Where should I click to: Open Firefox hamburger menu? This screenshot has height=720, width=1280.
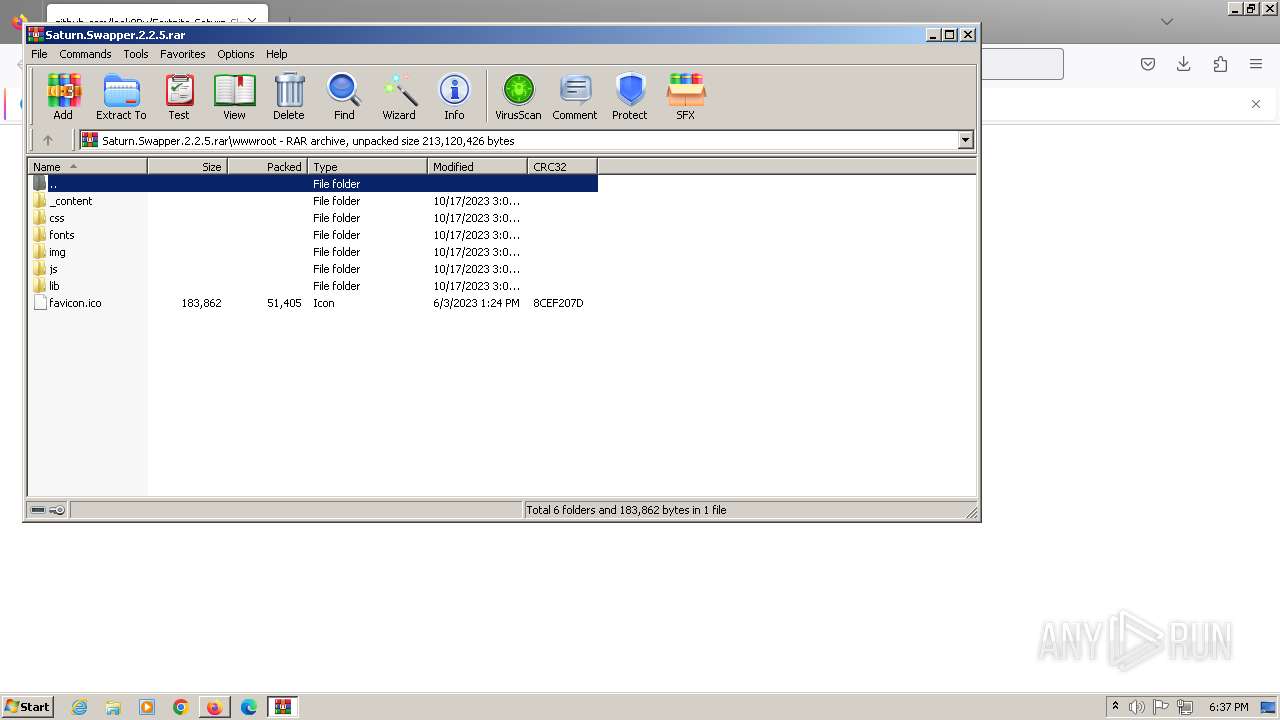click(1256, 64)
